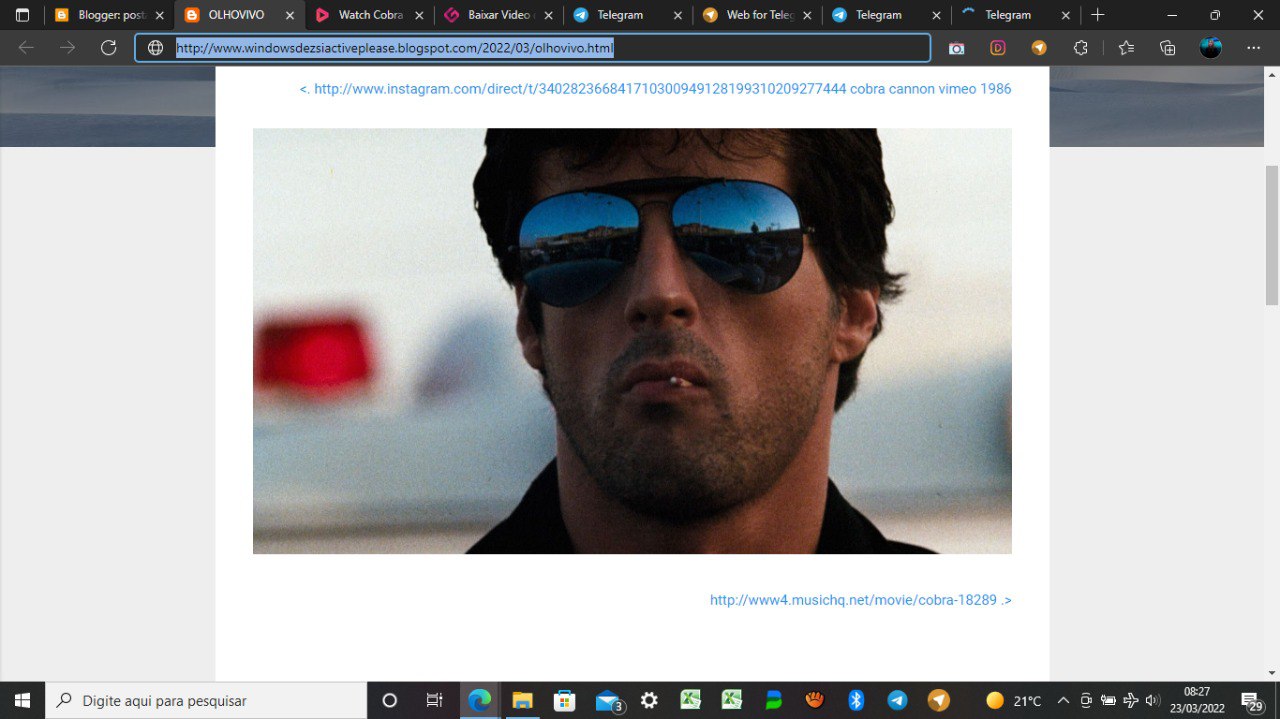The height and width of the screenshot is (719, 1280).
Task: Open a new browser tab
Action: [1098, 15]
